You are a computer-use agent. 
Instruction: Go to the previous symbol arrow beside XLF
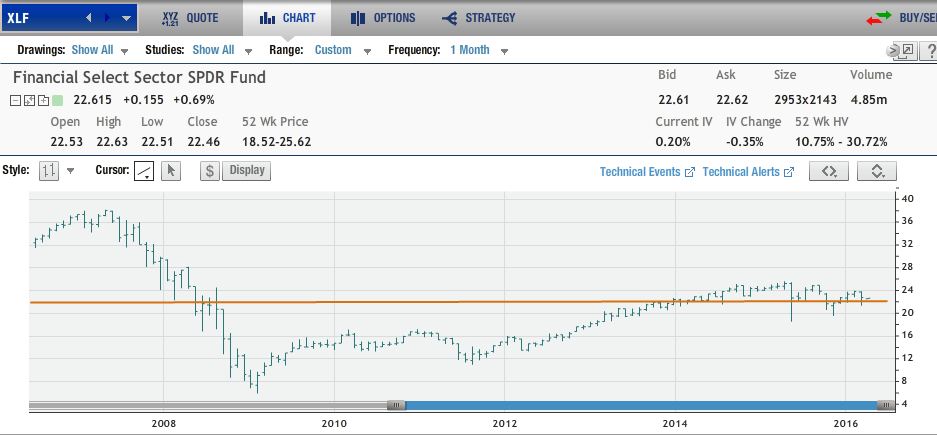tap(89, 18)
